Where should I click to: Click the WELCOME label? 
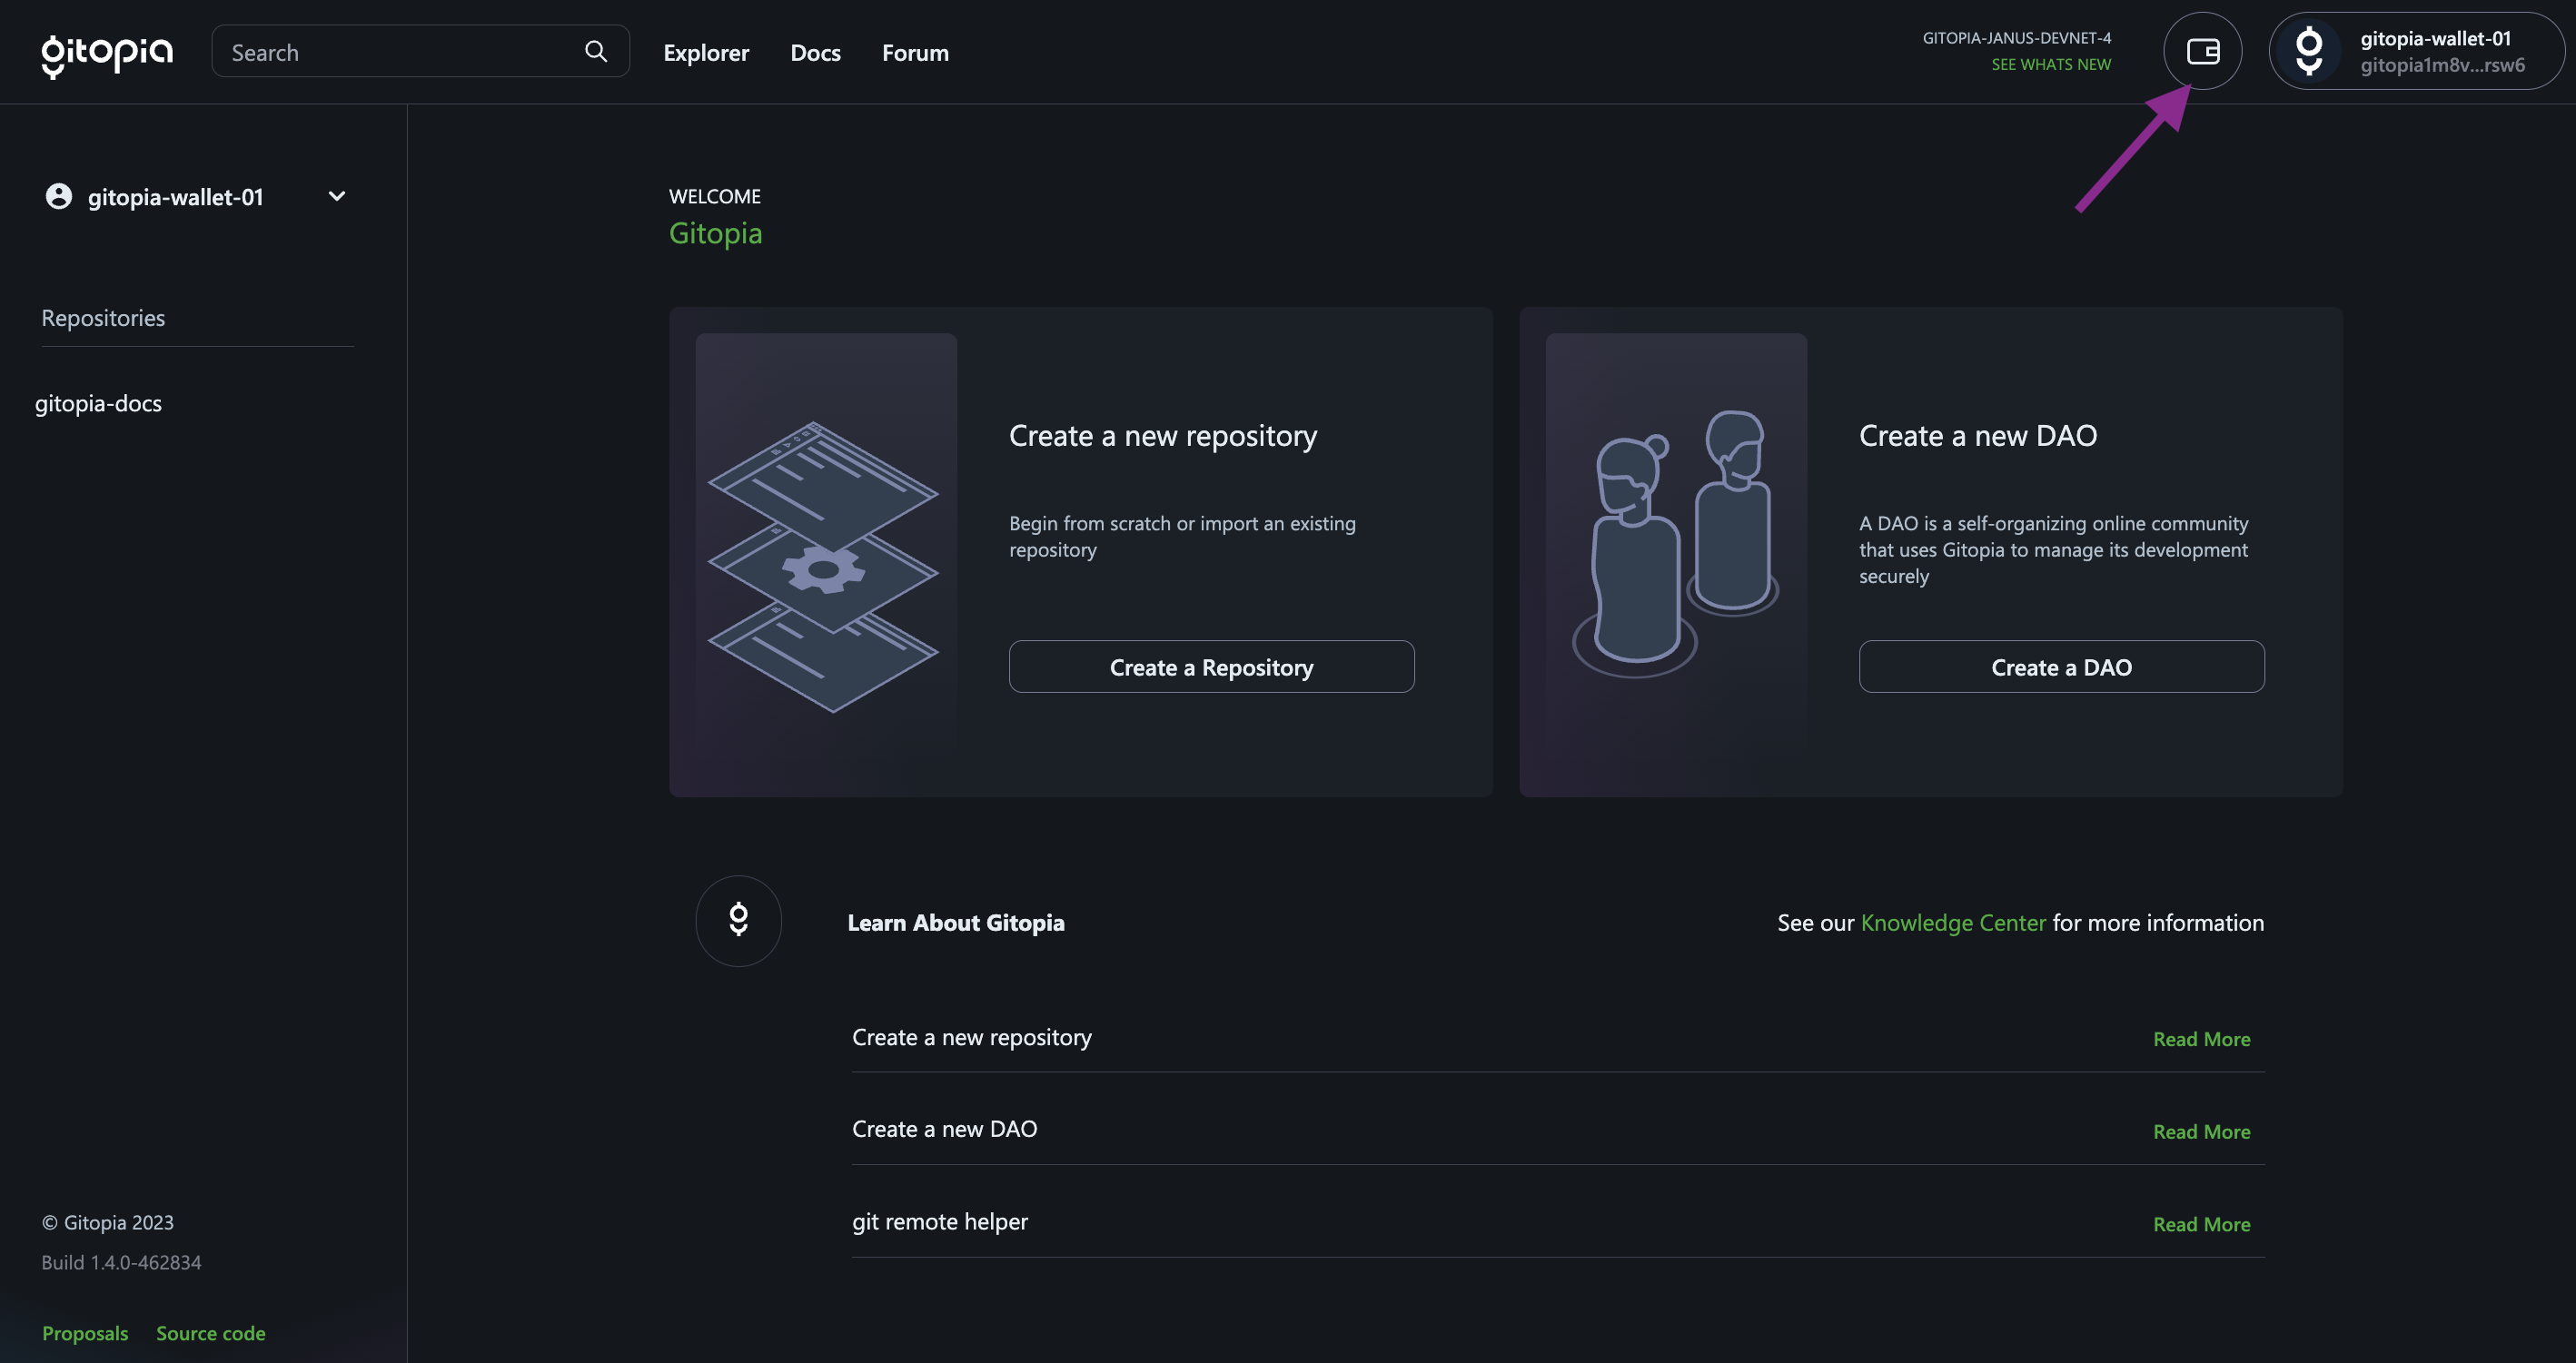(715, 196)
